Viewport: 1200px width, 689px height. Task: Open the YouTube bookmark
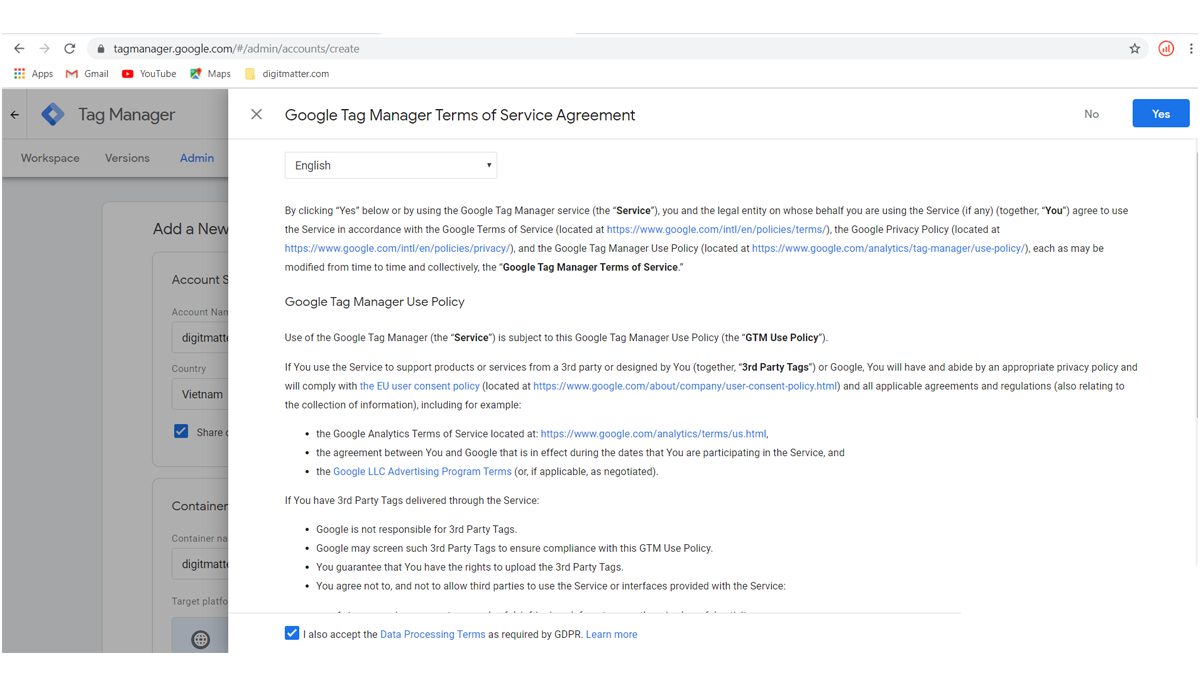click(x=149, y=73)
